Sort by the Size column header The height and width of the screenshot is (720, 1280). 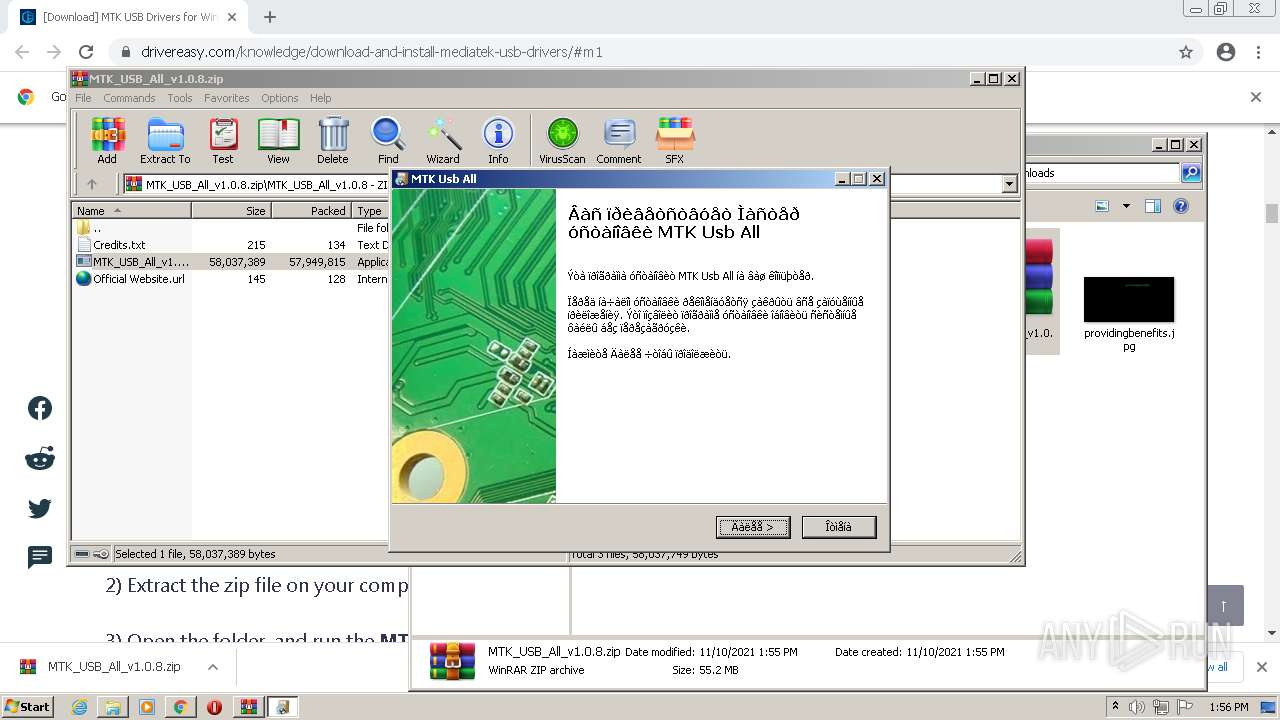click(x=231, y=211)
